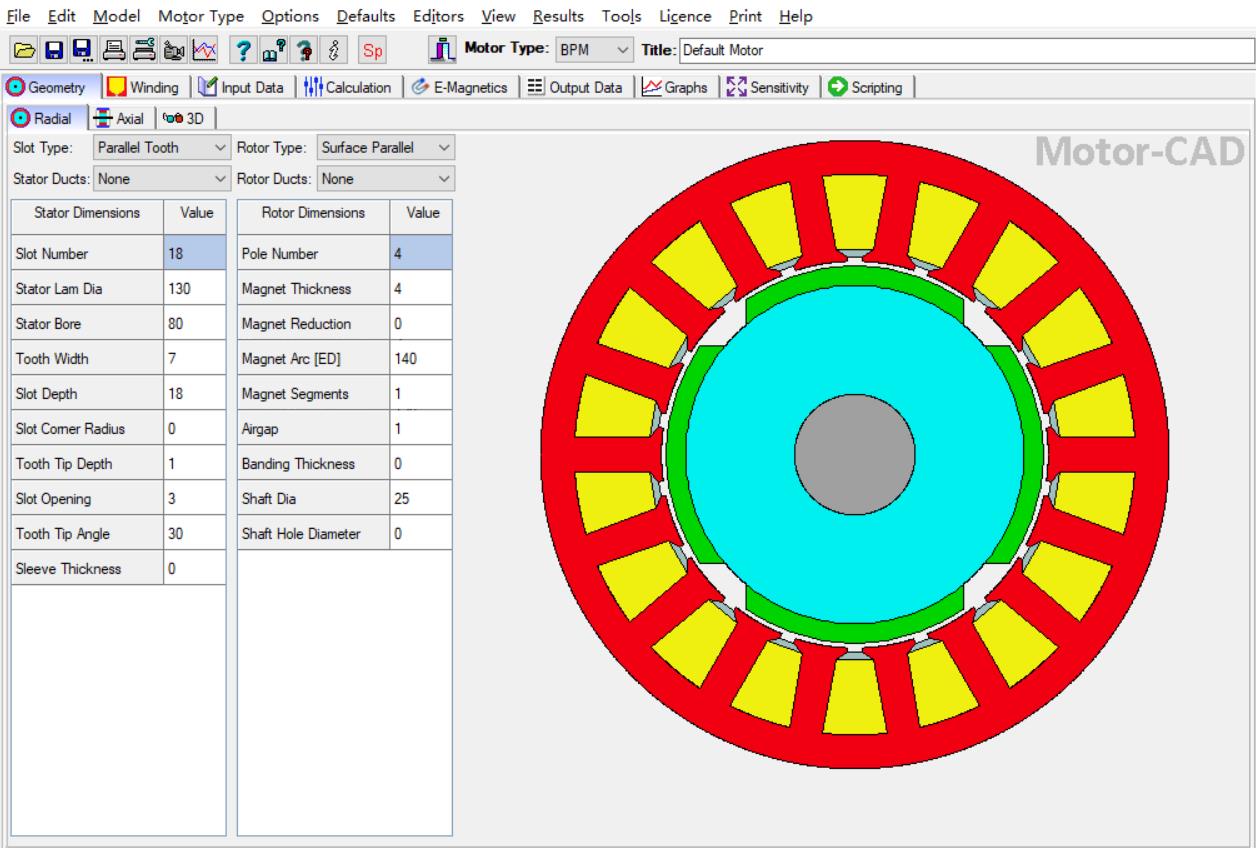Click the motor type icon beside Motor Type label
Viewport: 1256px width, 848px height.
tap(441, 48)
